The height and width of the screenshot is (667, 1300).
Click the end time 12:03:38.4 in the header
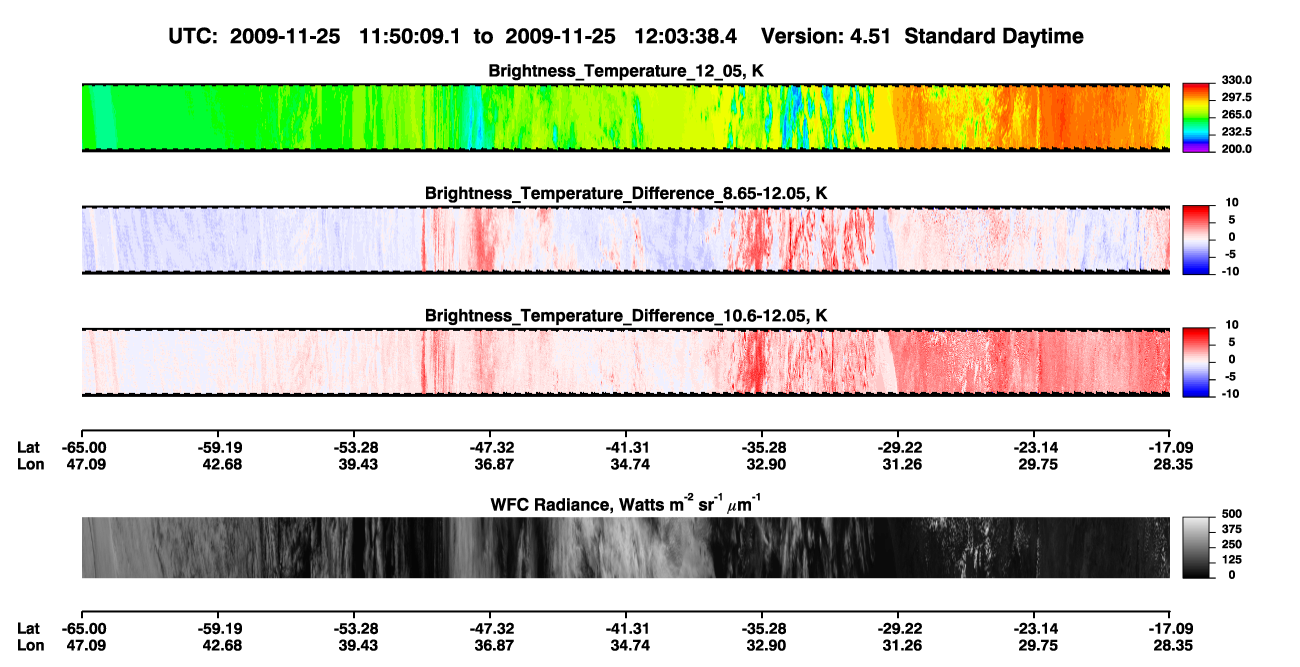tap(686, 36)
